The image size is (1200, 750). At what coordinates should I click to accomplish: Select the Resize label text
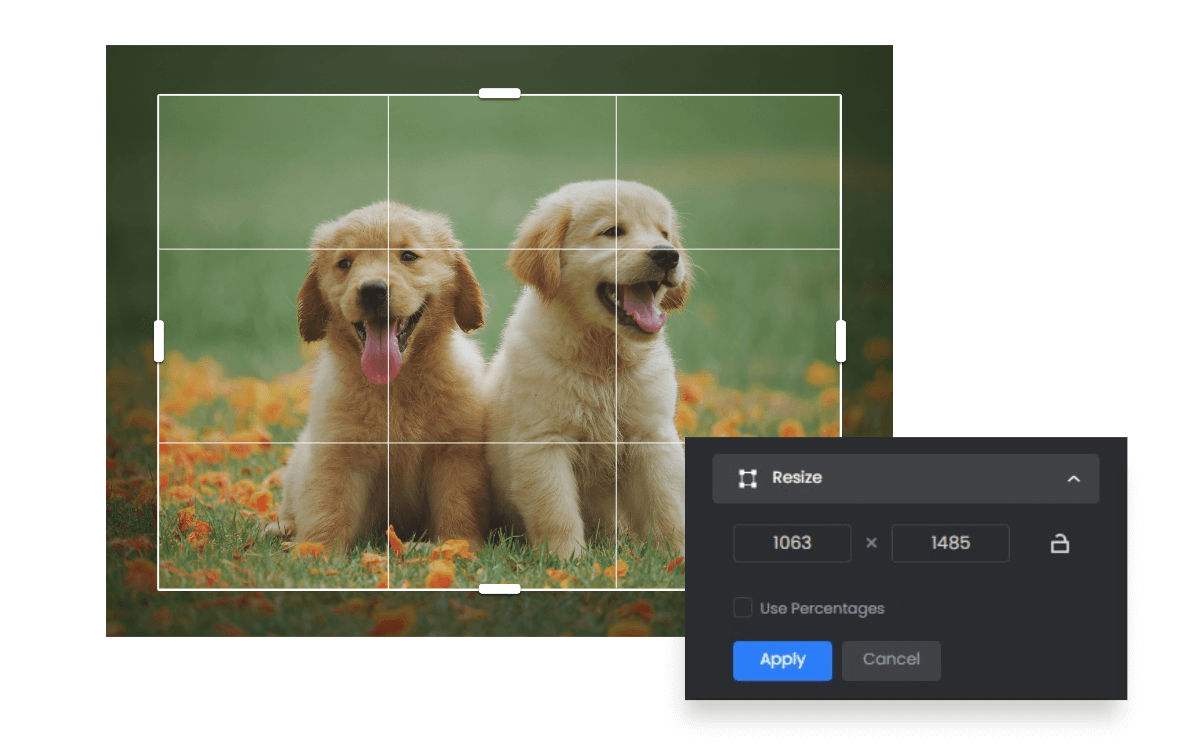(797, 478)
